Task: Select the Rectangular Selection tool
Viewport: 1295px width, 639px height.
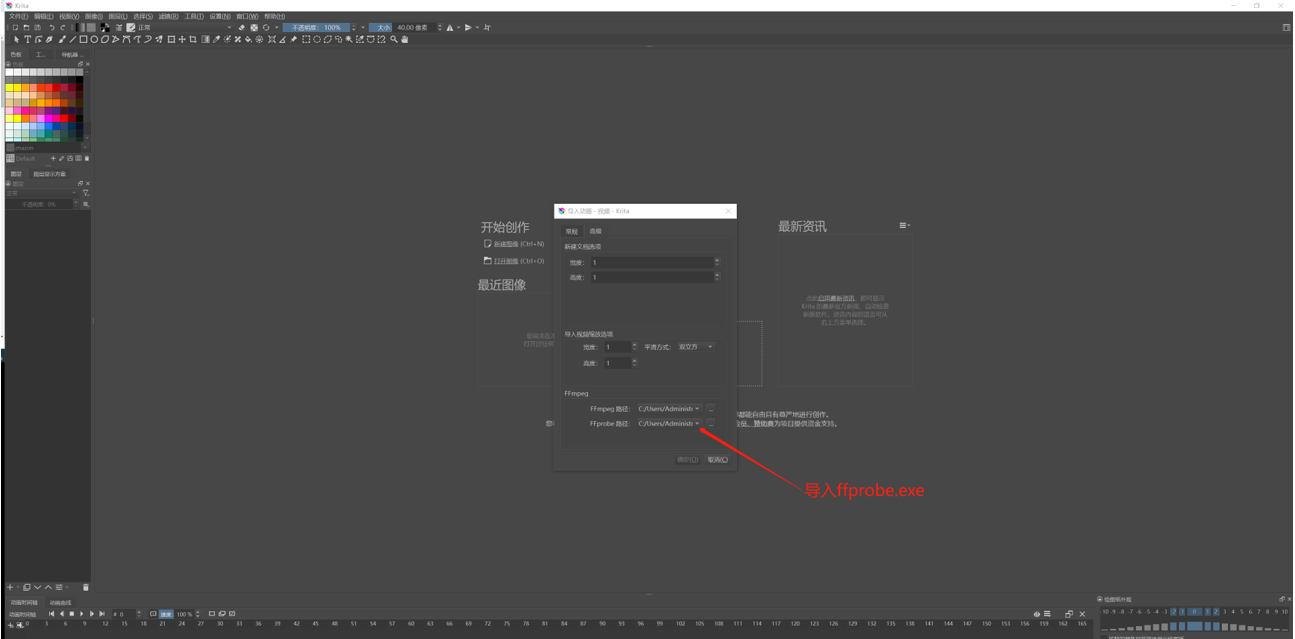Action: pyautogui.click(x=306, y=40)
